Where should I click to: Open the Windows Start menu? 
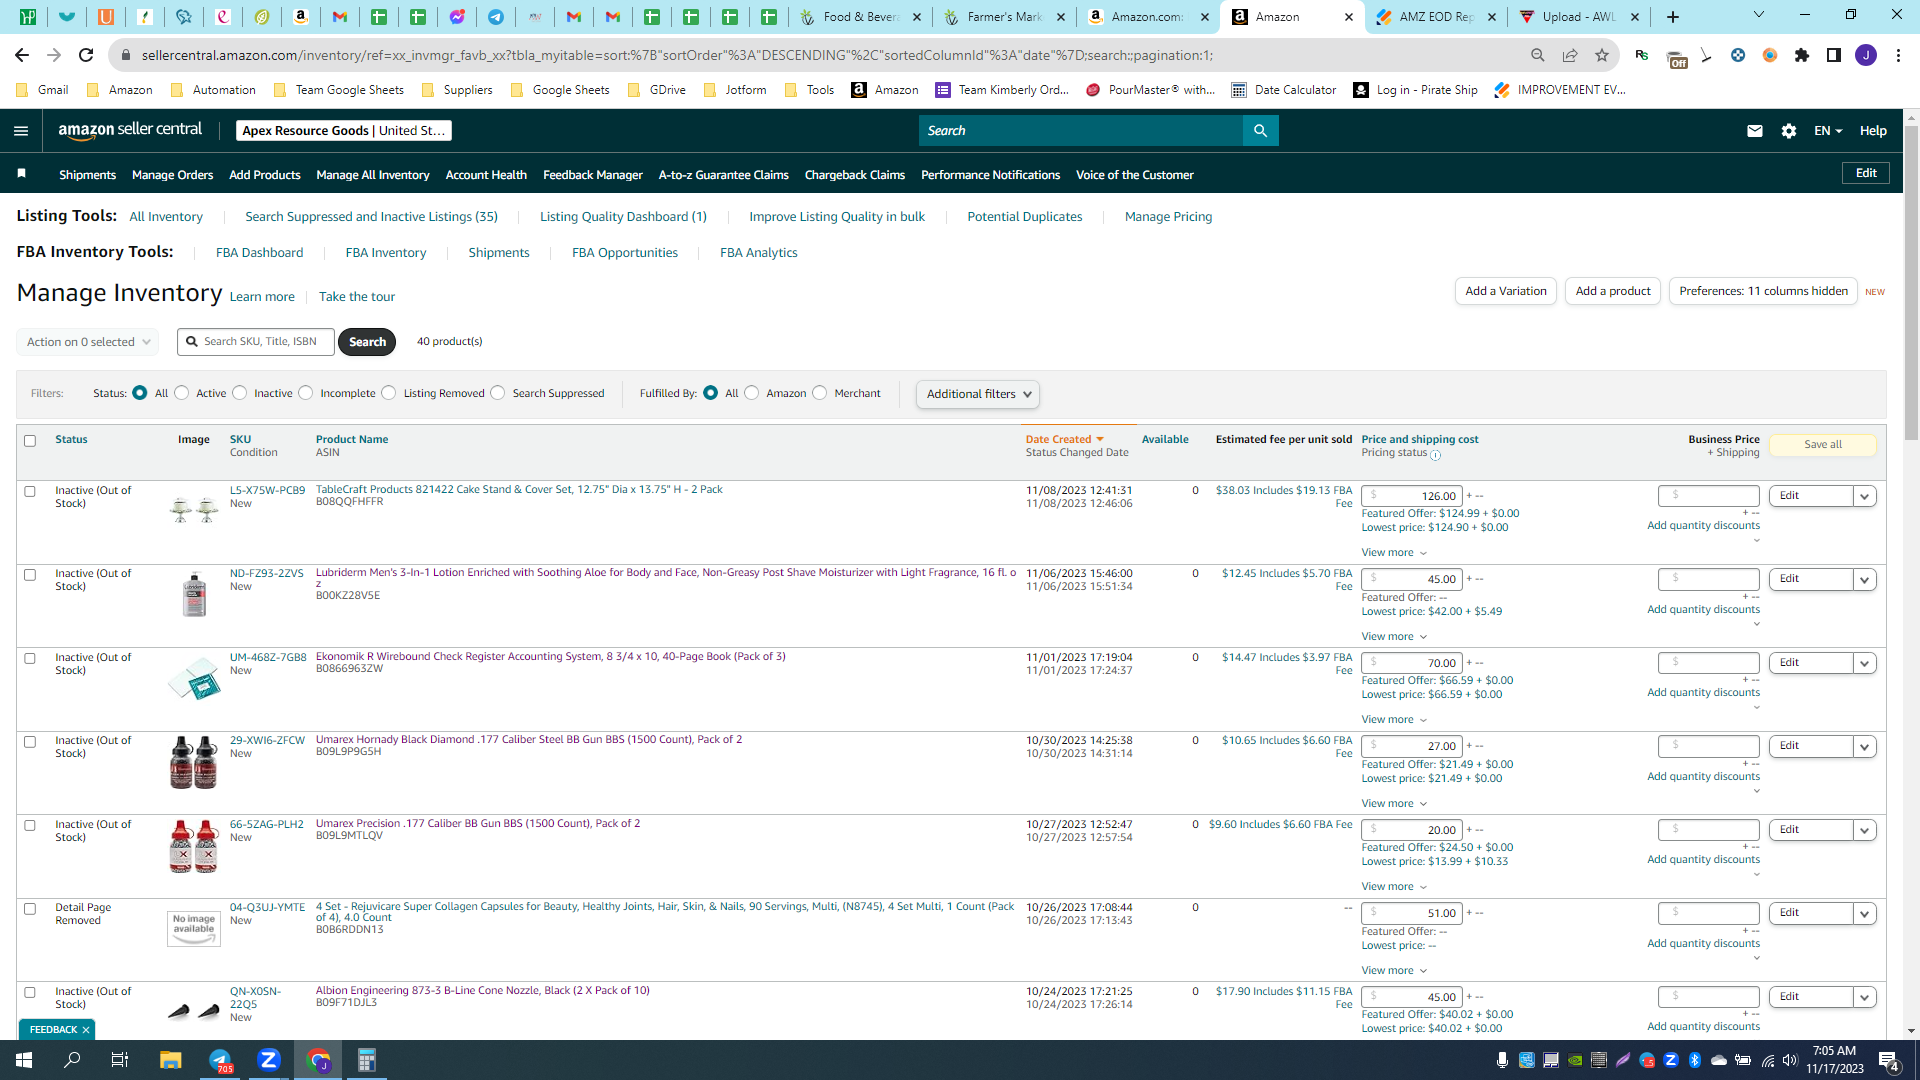[x=24, y=1060]
